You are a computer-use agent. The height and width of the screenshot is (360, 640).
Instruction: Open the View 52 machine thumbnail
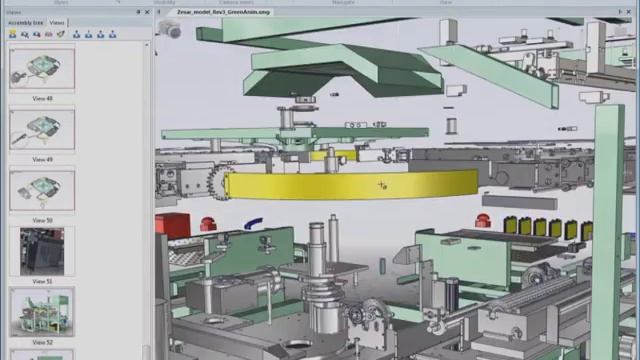pos(42,312)
